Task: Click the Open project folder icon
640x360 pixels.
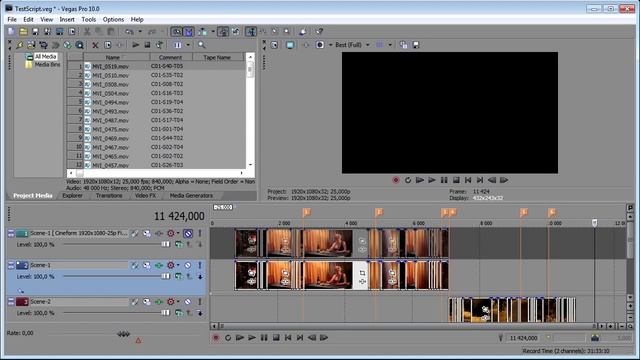Action: click(23, 31)
